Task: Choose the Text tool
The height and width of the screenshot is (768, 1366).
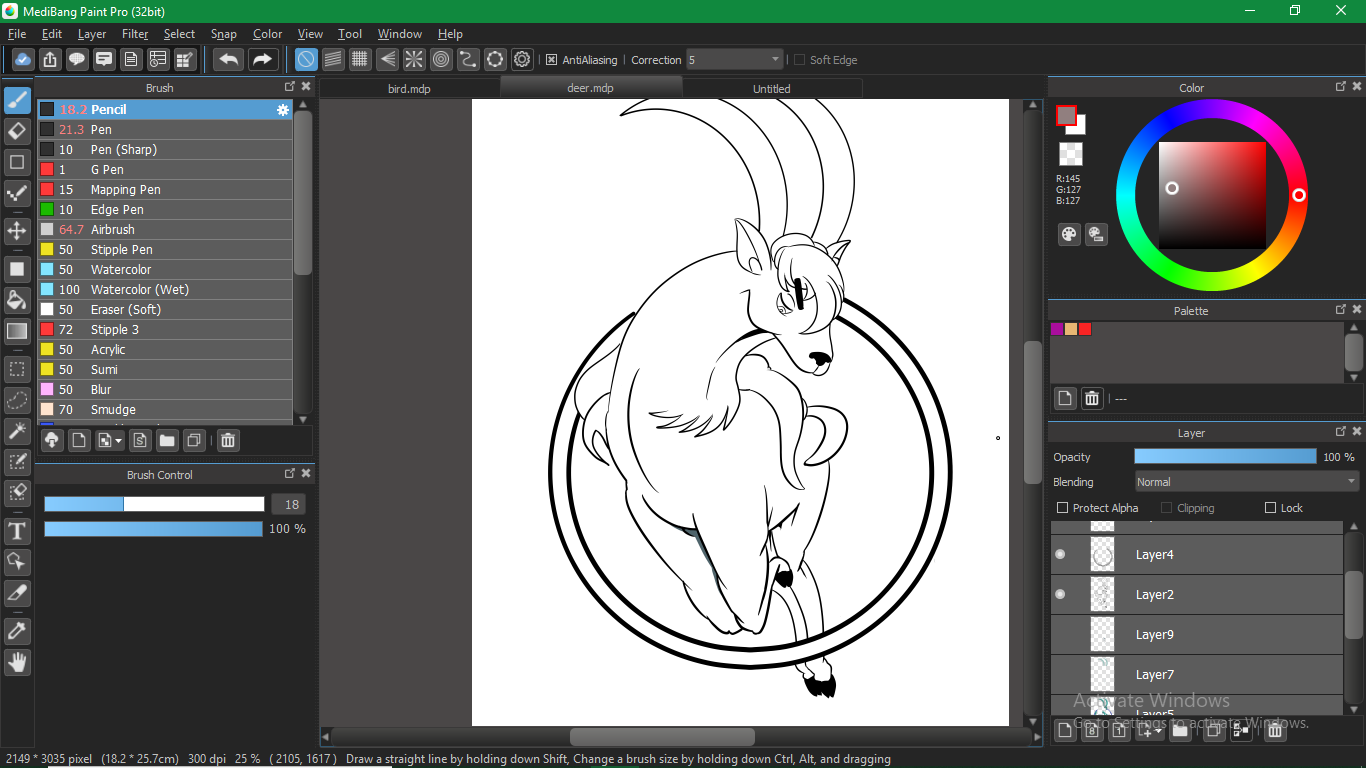Action: click(17, 531)
